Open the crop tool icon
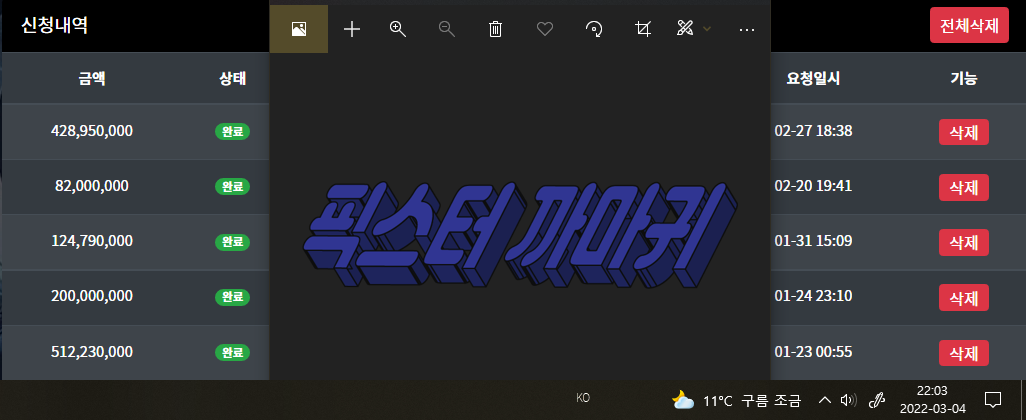 point(643,29)
